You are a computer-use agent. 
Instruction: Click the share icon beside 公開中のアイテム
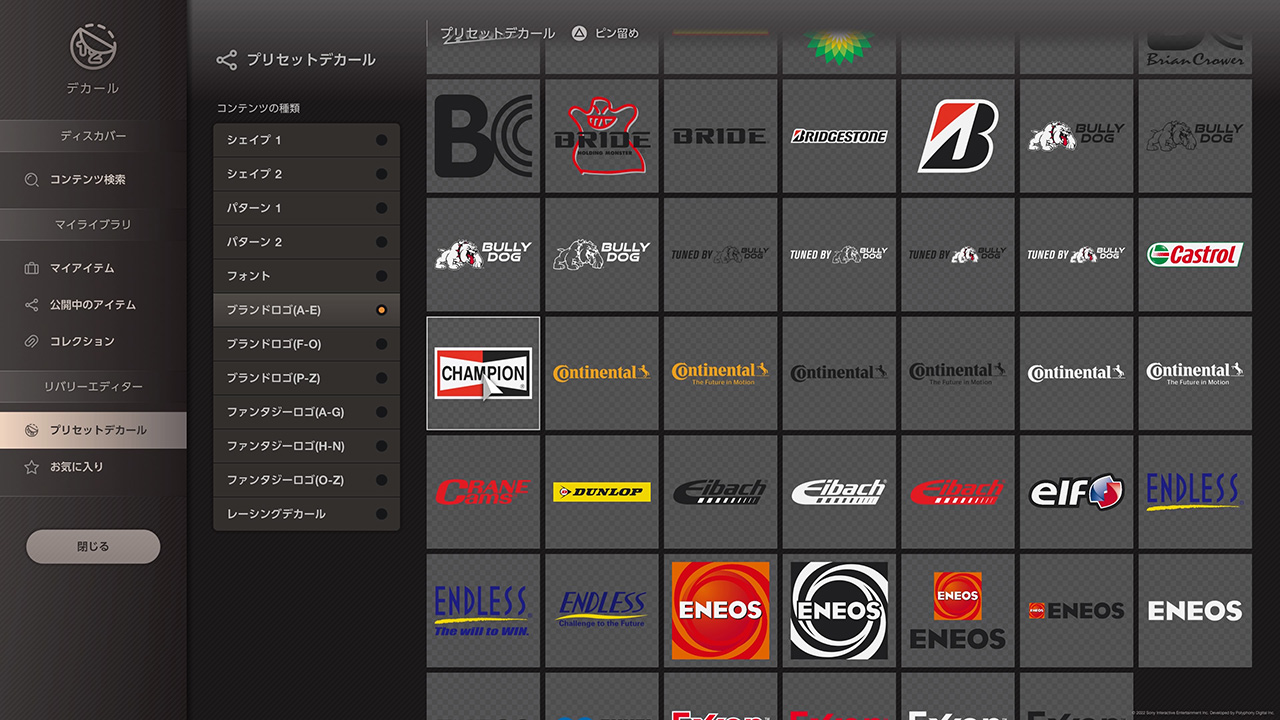tap(32, 305)
